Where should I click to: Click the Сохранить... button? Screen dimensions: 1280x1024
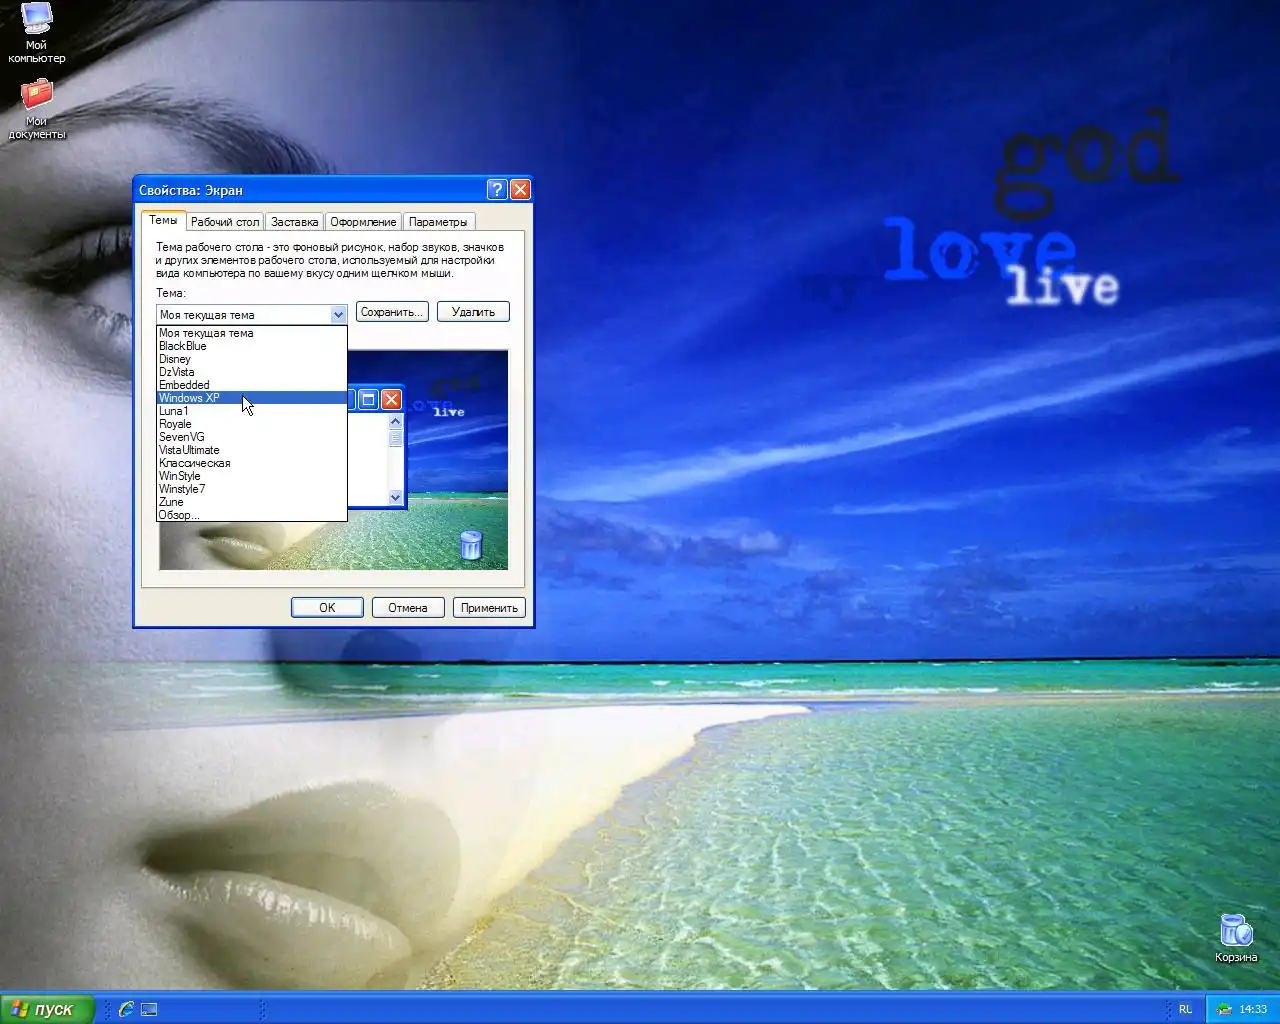coord(392,312)
